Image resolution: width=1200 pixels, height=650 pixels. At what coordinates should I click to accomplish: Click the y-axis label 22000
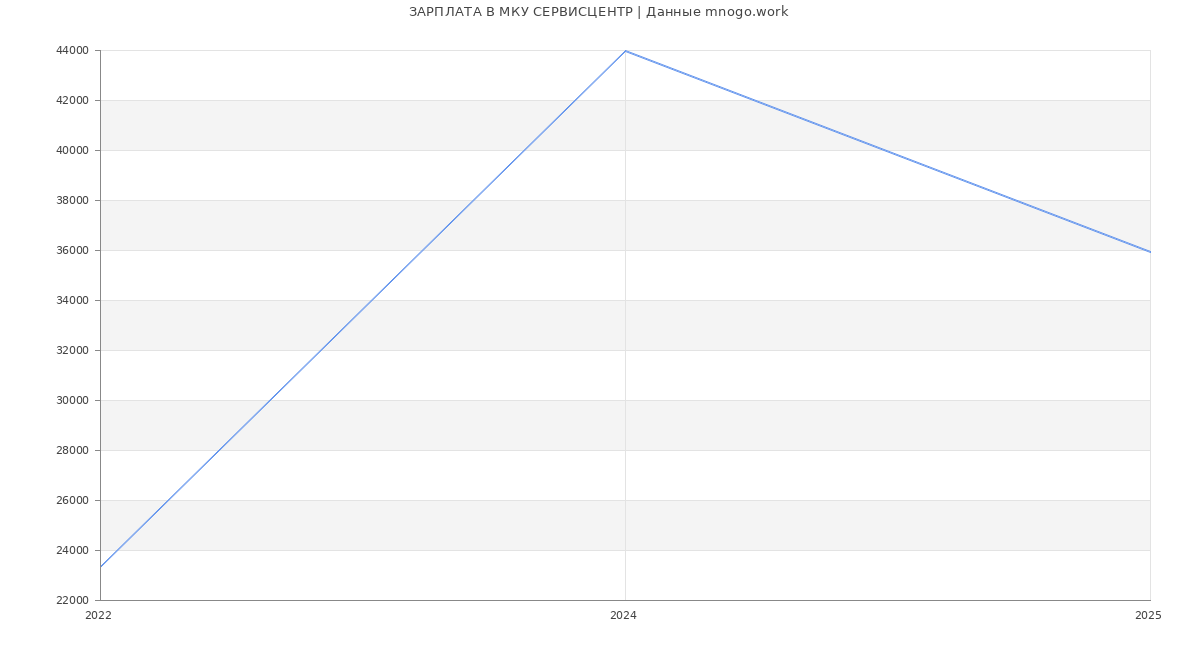73,600
